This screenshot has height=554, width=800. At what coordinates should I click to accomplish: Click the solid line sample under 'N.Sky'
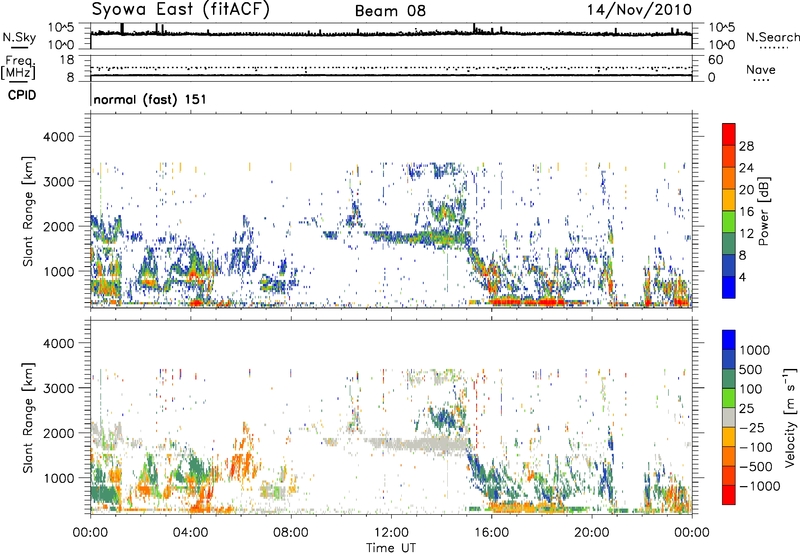19,48
